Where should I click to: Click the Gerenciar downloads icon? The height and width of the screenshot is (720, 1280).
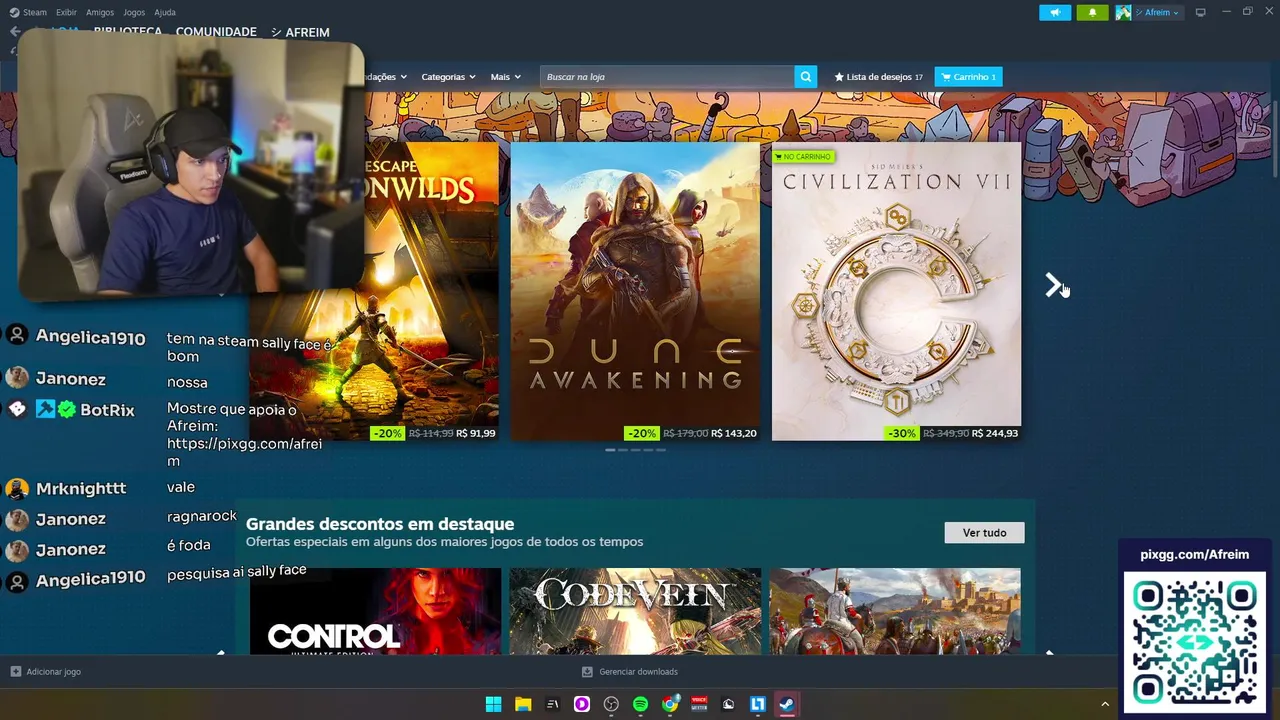[x=587, y=672]
